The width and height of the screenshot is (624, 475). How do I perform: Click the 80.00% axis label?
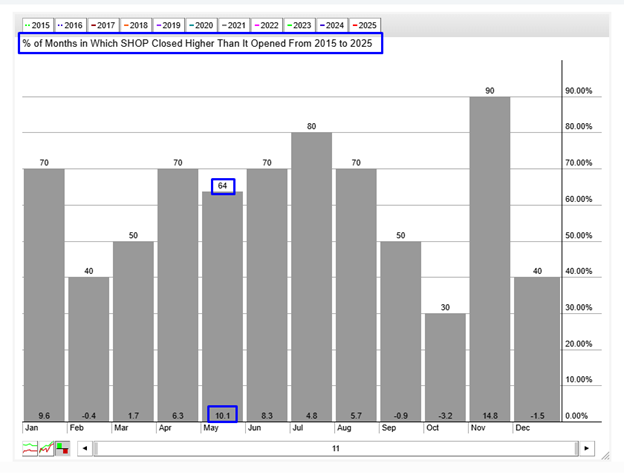coord(579,127)
